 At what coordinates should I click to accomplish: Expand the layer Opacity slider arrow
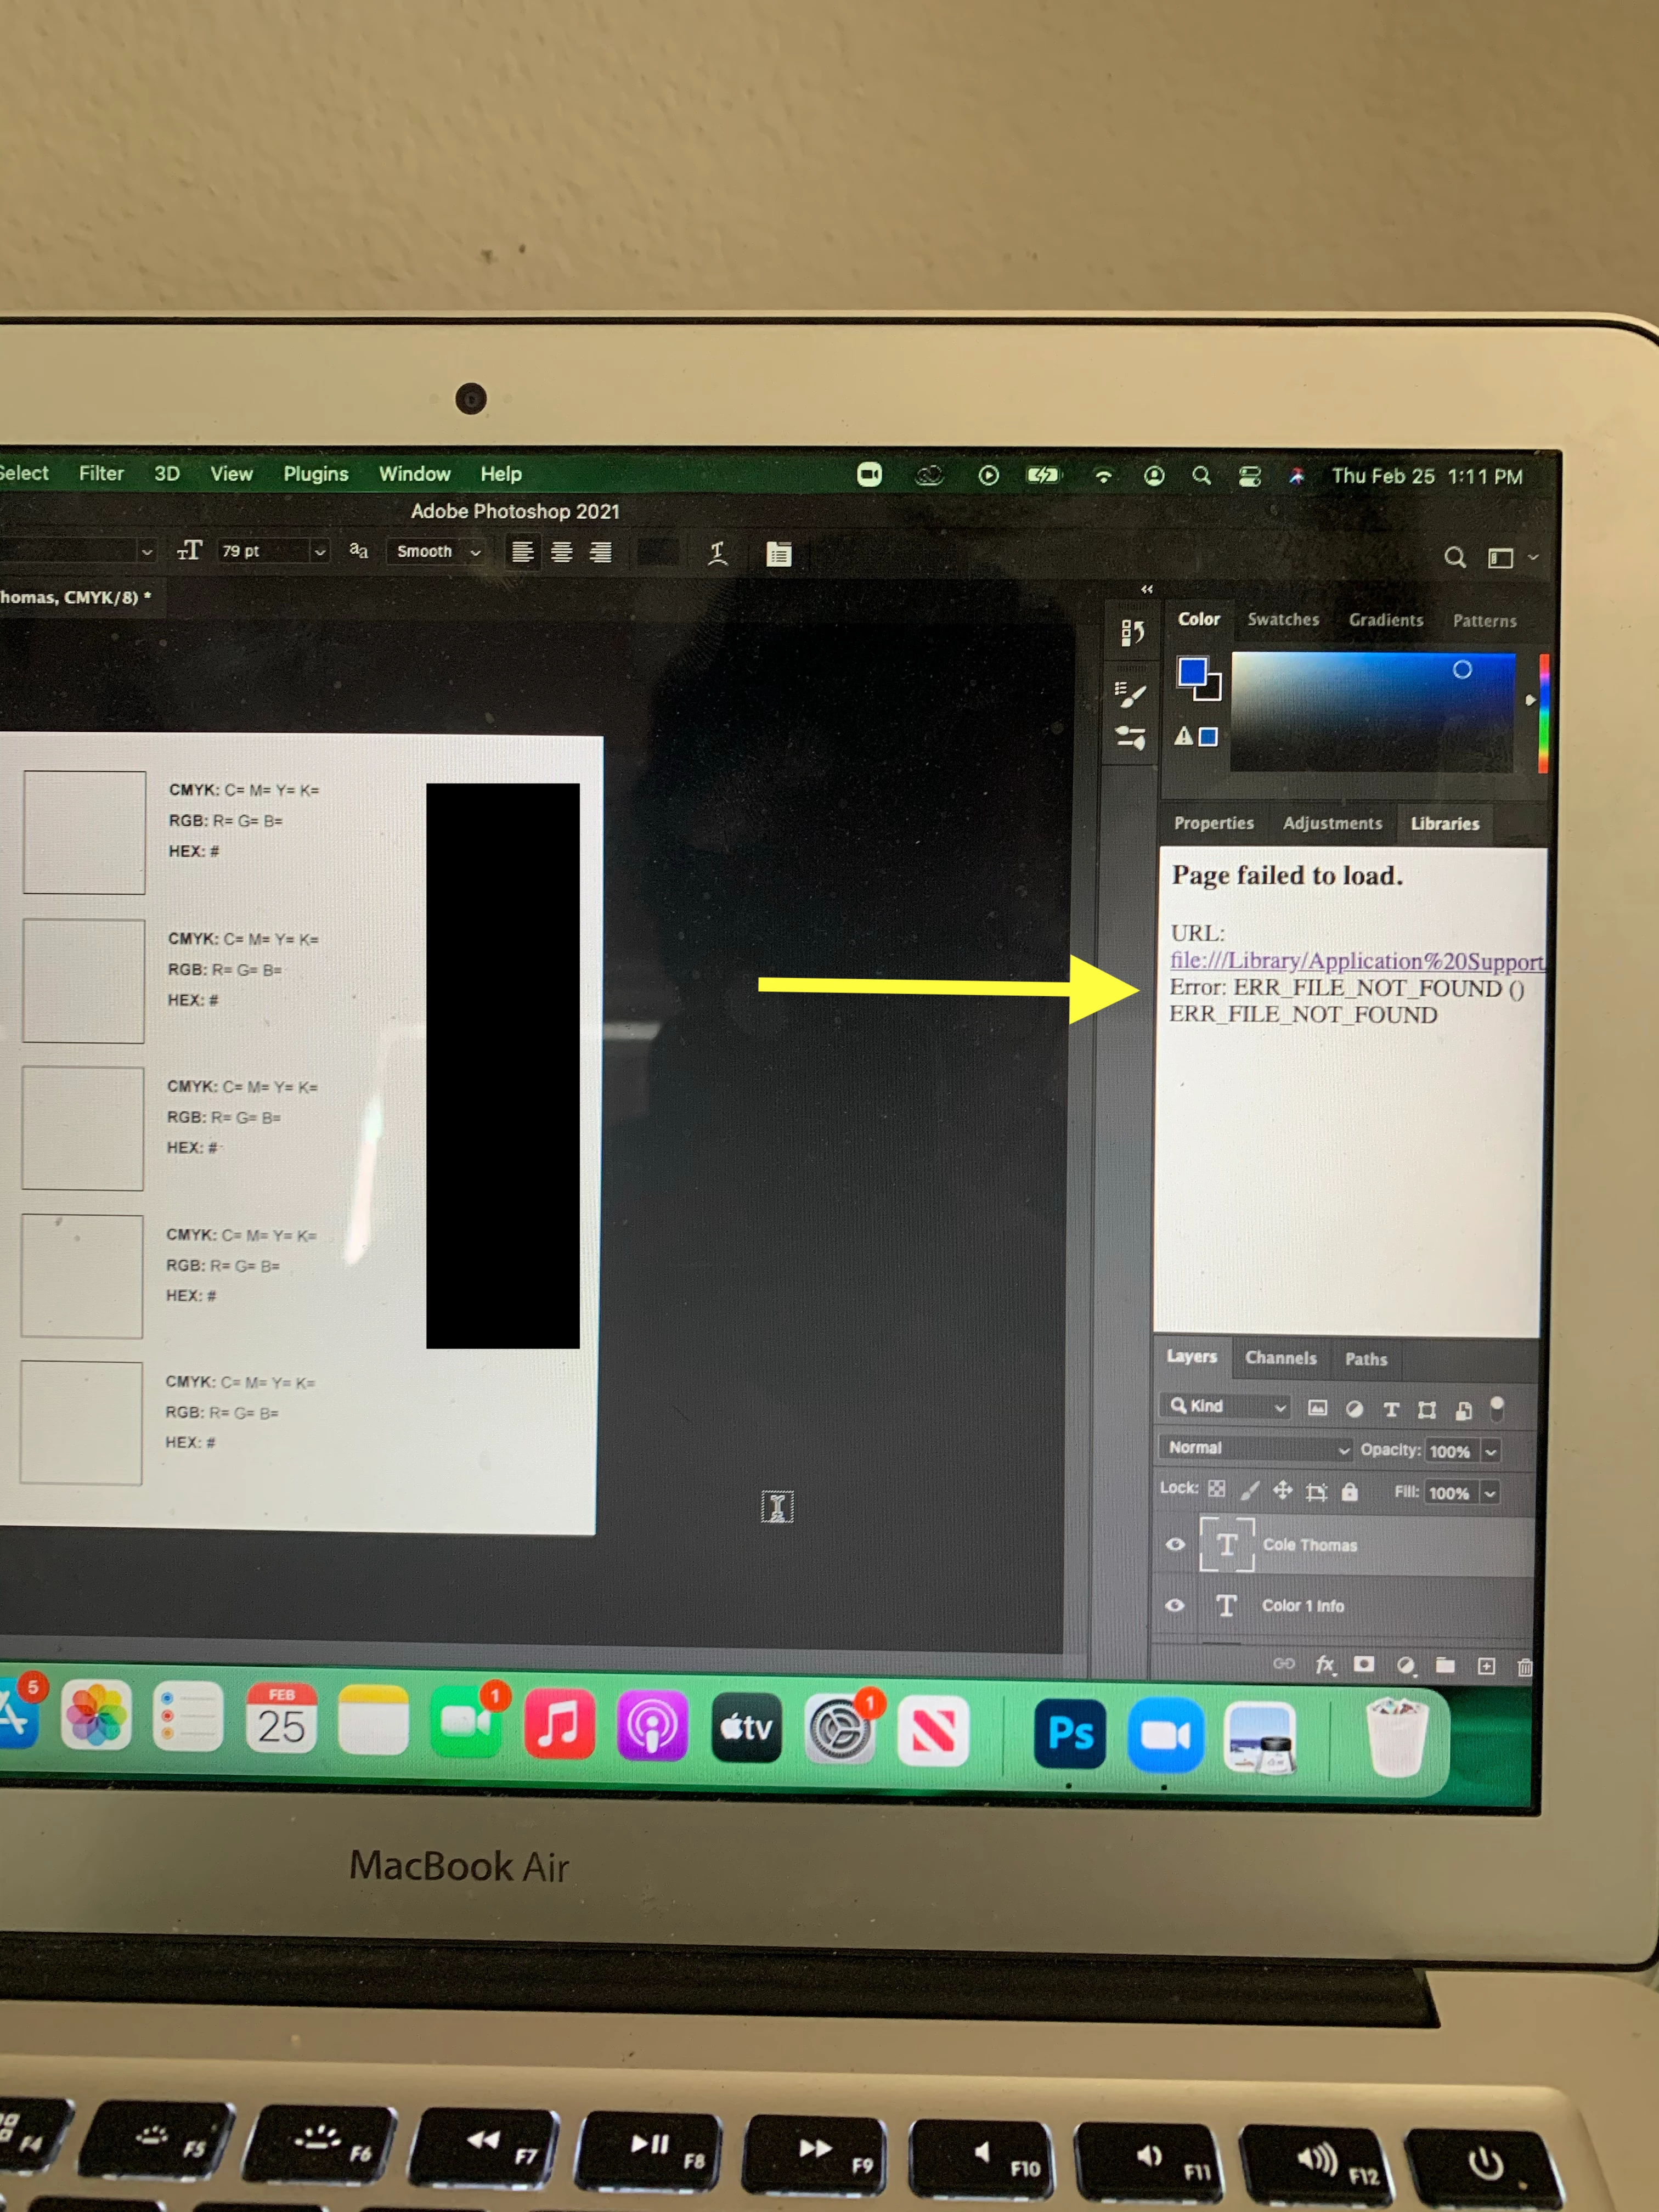[1490, 1451]
